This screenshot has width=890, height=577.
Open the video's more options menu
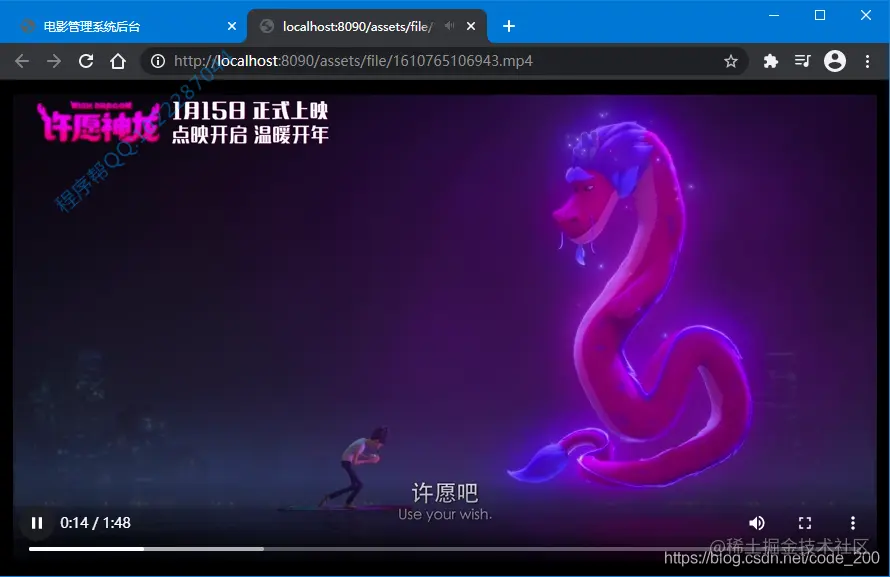(853, 522)
